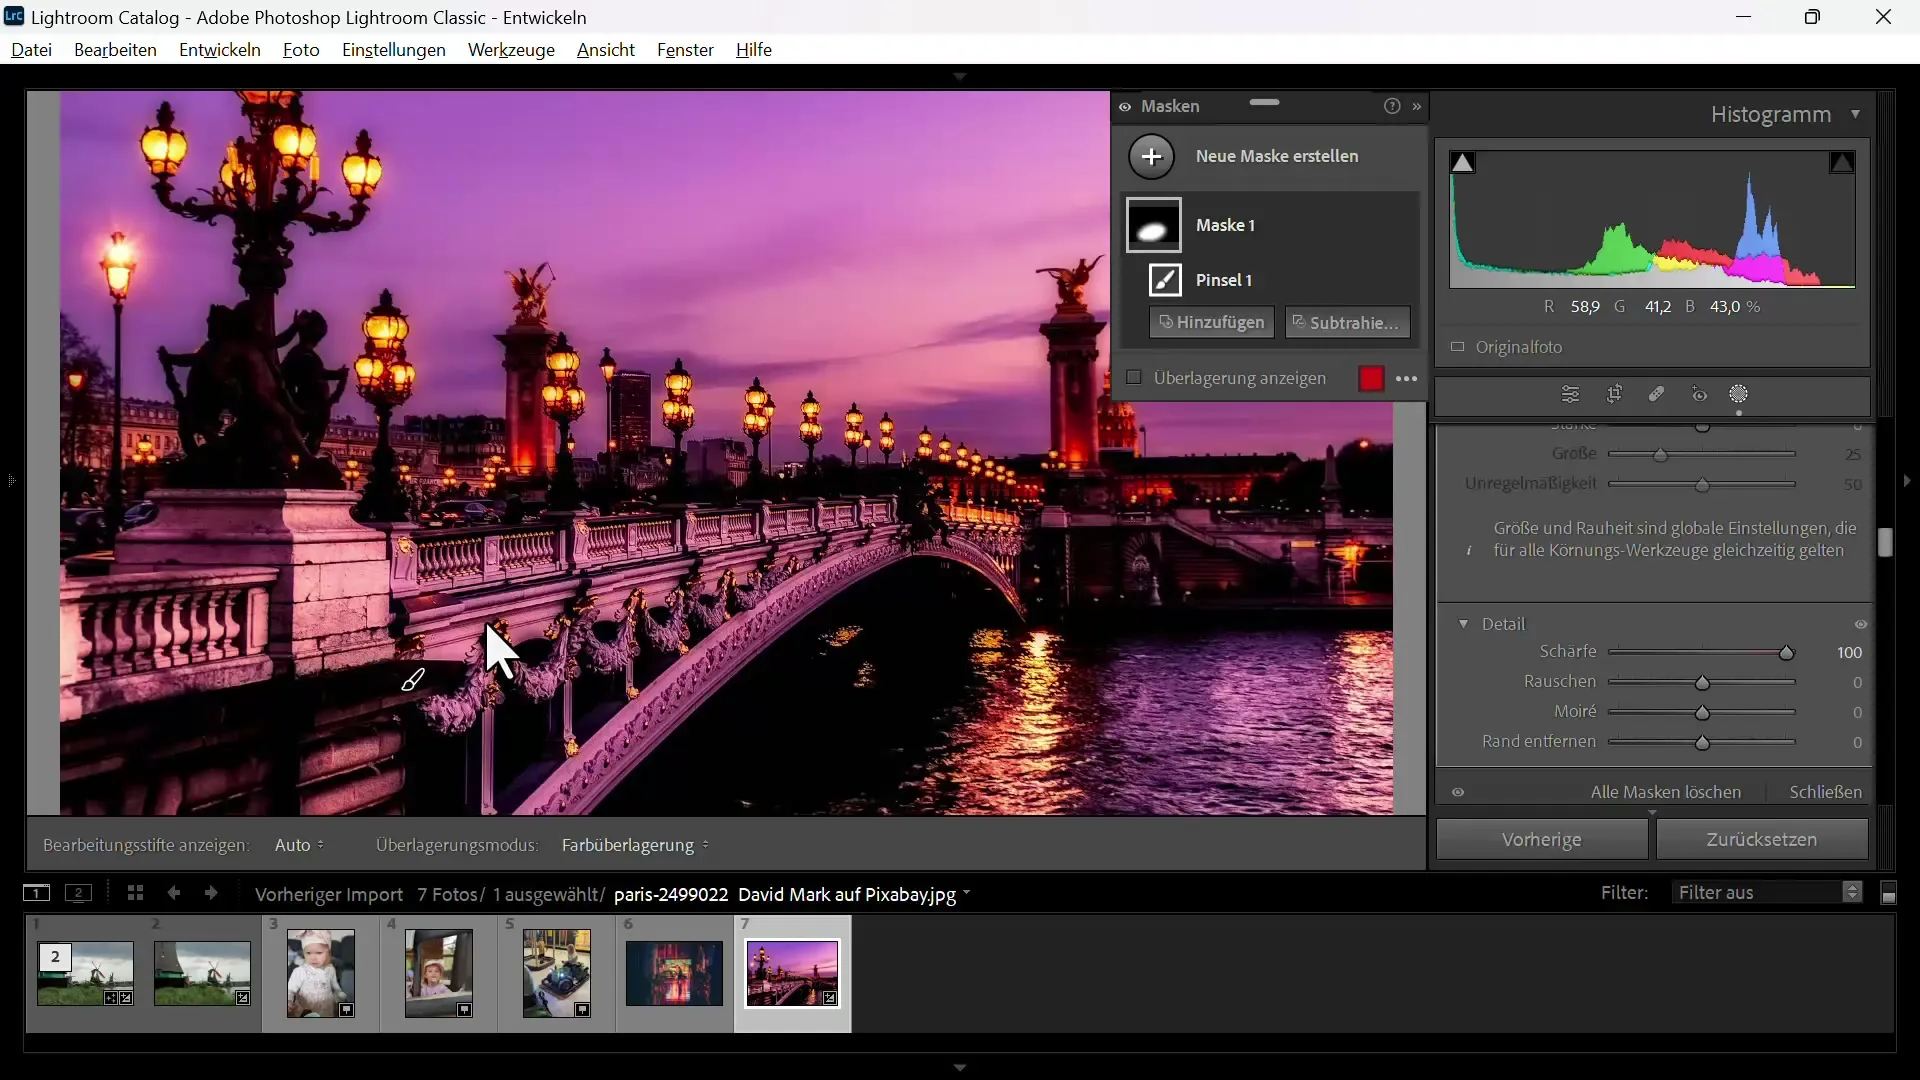Viewport: 1920px width, 1080px height.
Task: Select main window display icon 1
Action: (36, 893)
